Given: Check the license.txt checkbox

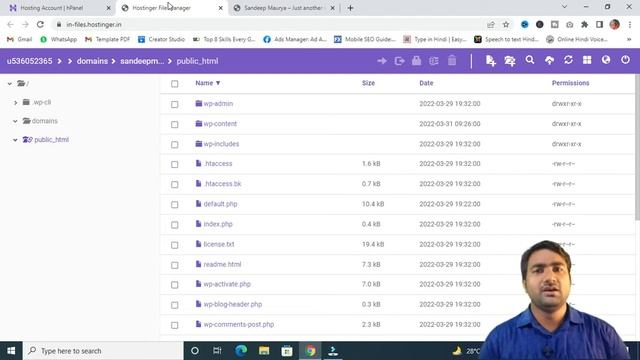Looking at the screenshot, I should [175, 245].
